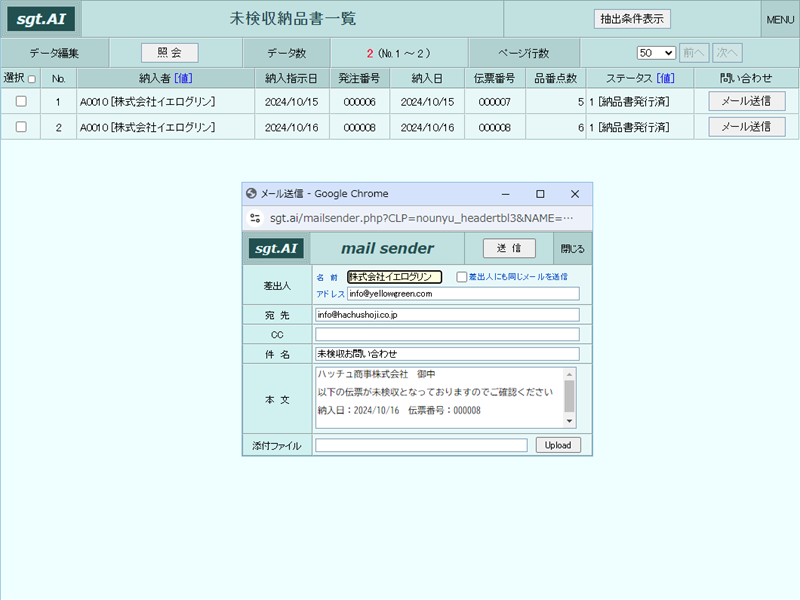Click 伝票番号 cell 000007
Viewport: 800px width, 600px height.
pyautogui.click(x=494, y=102)
